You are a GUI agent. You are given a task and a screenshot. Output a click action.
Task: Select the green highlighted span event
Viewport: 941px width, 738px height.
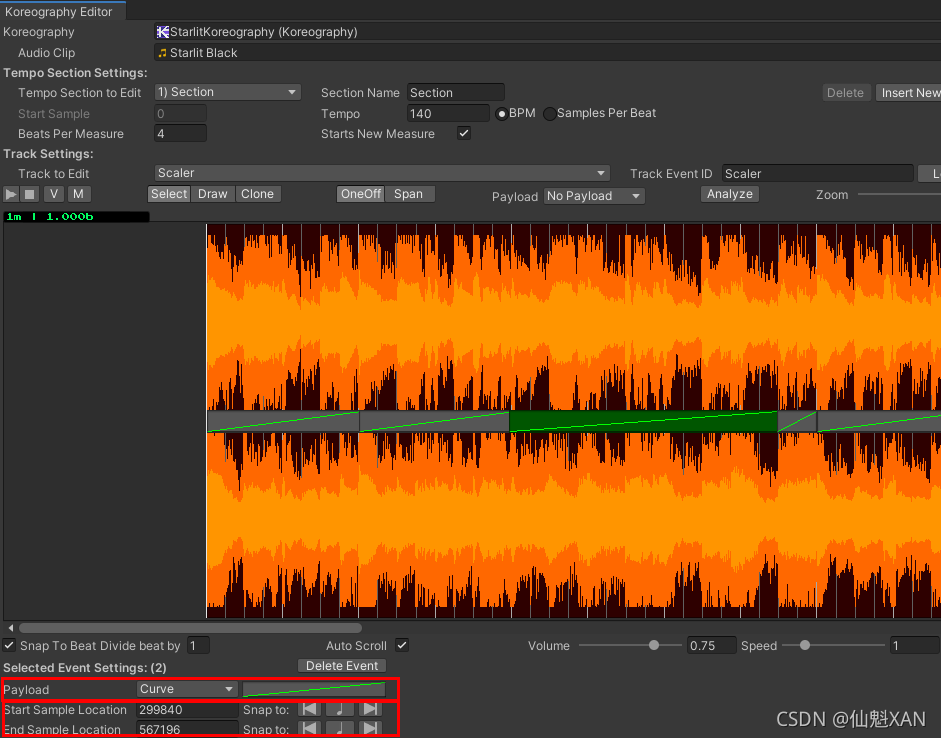[x=643, y=421]
